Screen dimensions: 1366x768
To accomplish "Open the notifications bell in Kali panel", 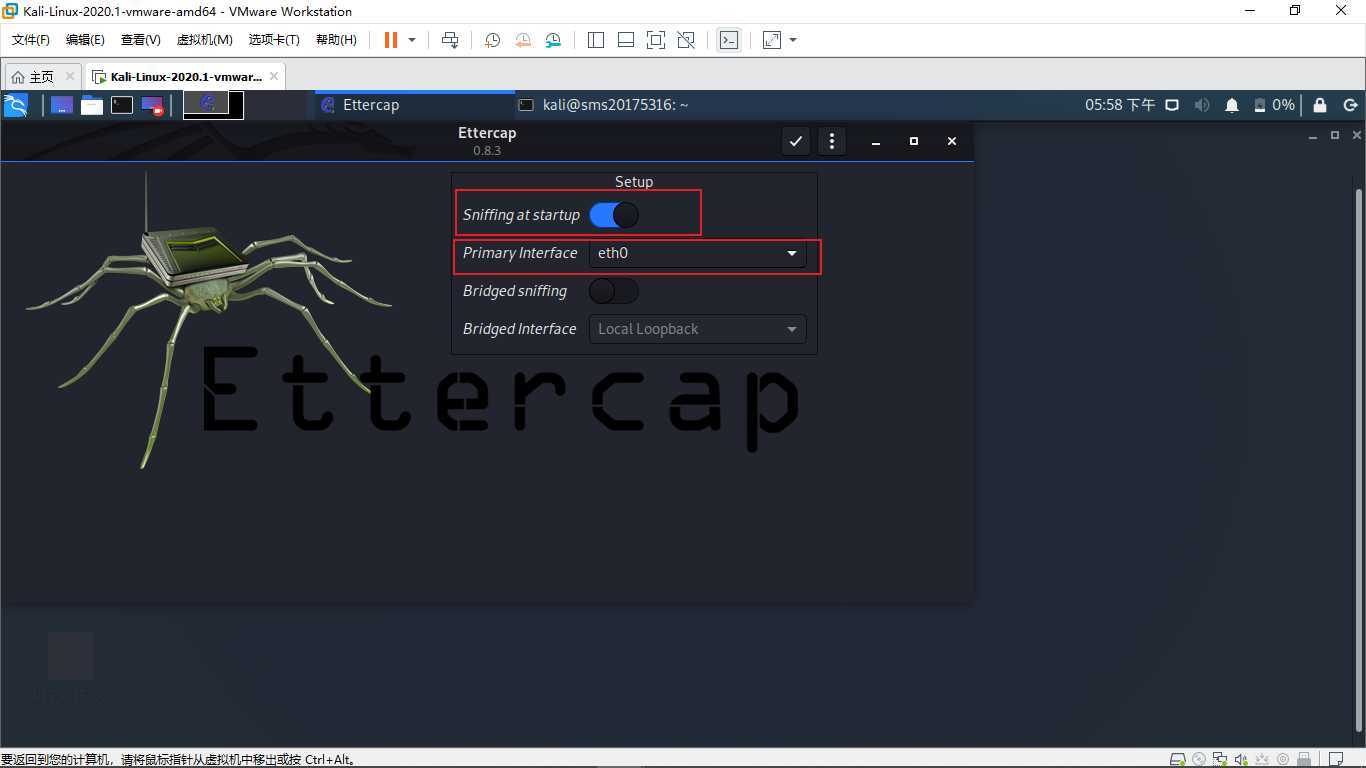I will pos(1232,105).
